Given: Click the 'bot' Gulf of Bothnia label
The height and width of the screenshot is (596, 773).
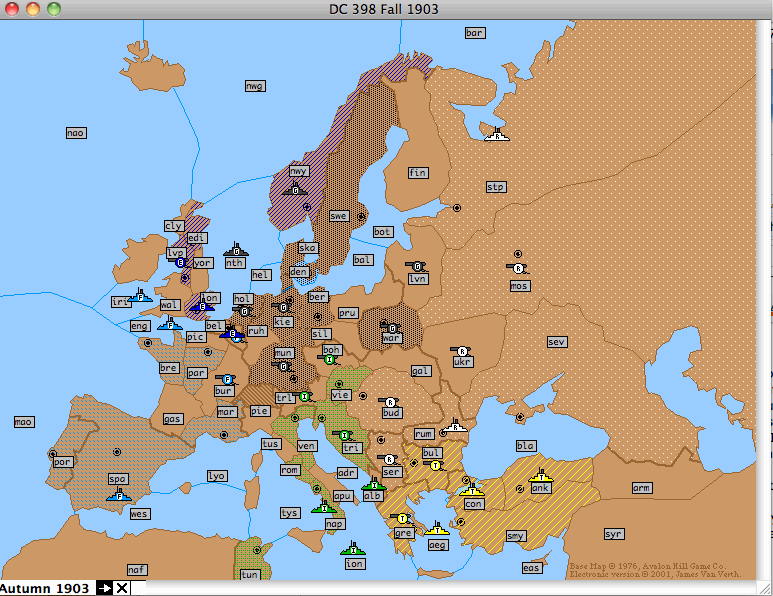Looking at the screenshot, I should click(383, 232).
